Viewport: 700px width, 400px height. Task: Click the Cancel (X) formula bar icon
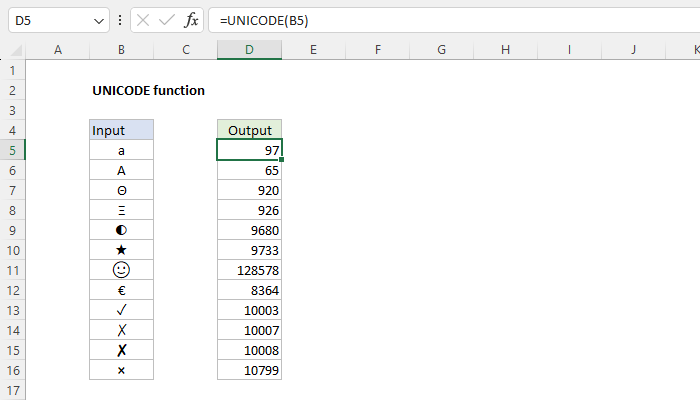(x=143, y=20)
